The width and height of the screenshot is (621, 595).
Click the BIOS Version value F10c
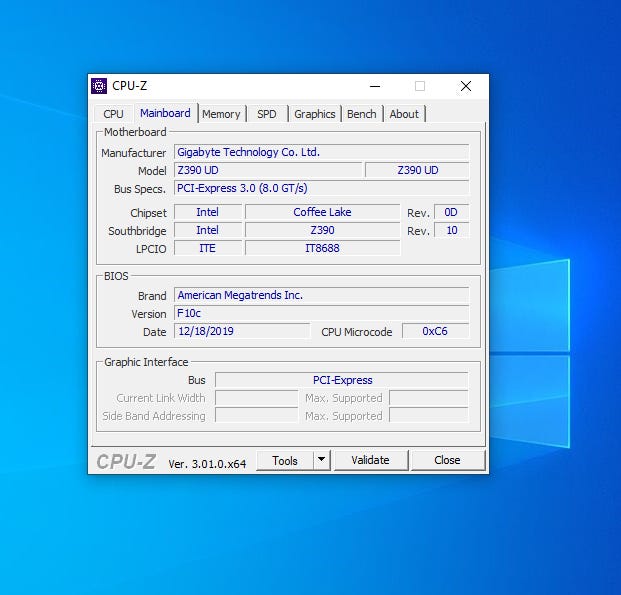[322, 313]
